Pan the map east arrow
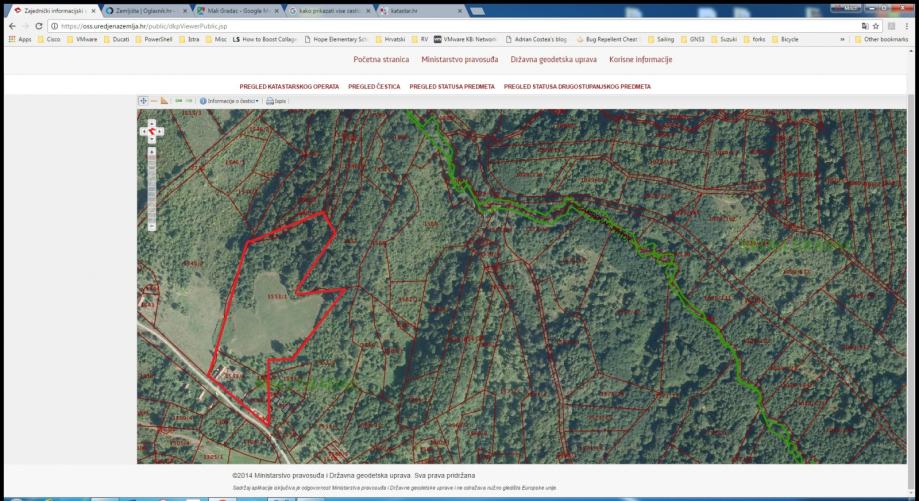919x501 pixels. [160, 132]
